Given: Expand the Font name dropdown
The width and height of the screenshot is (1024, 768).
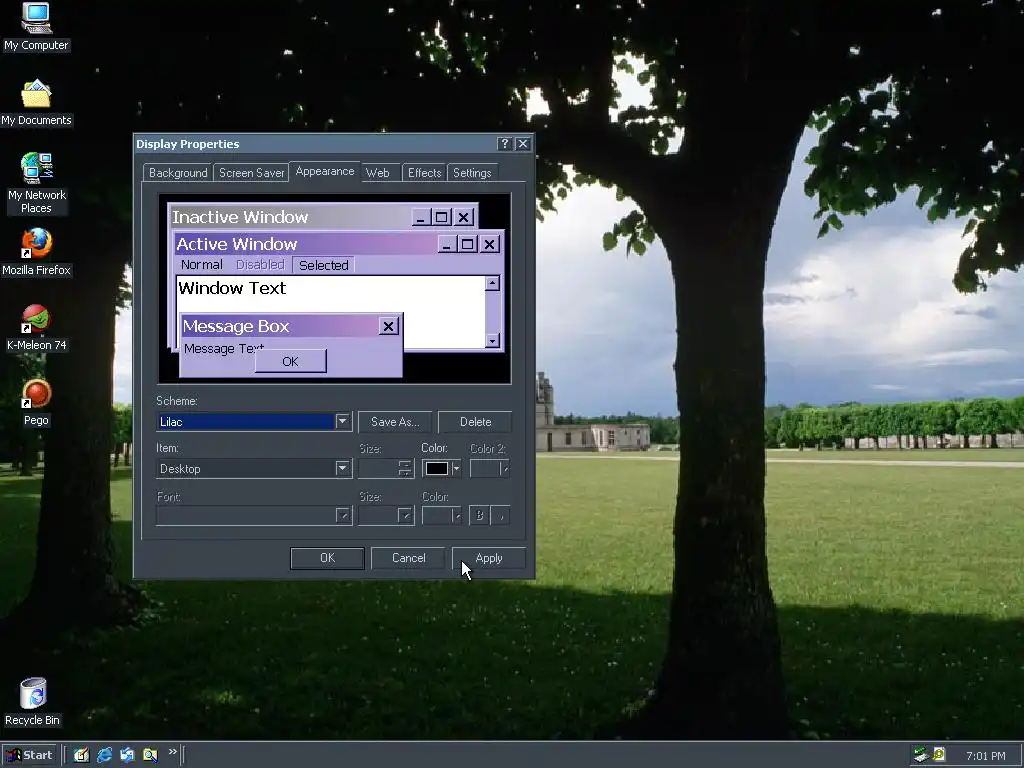Looking at the screenshot, I should tap(344, 515).
